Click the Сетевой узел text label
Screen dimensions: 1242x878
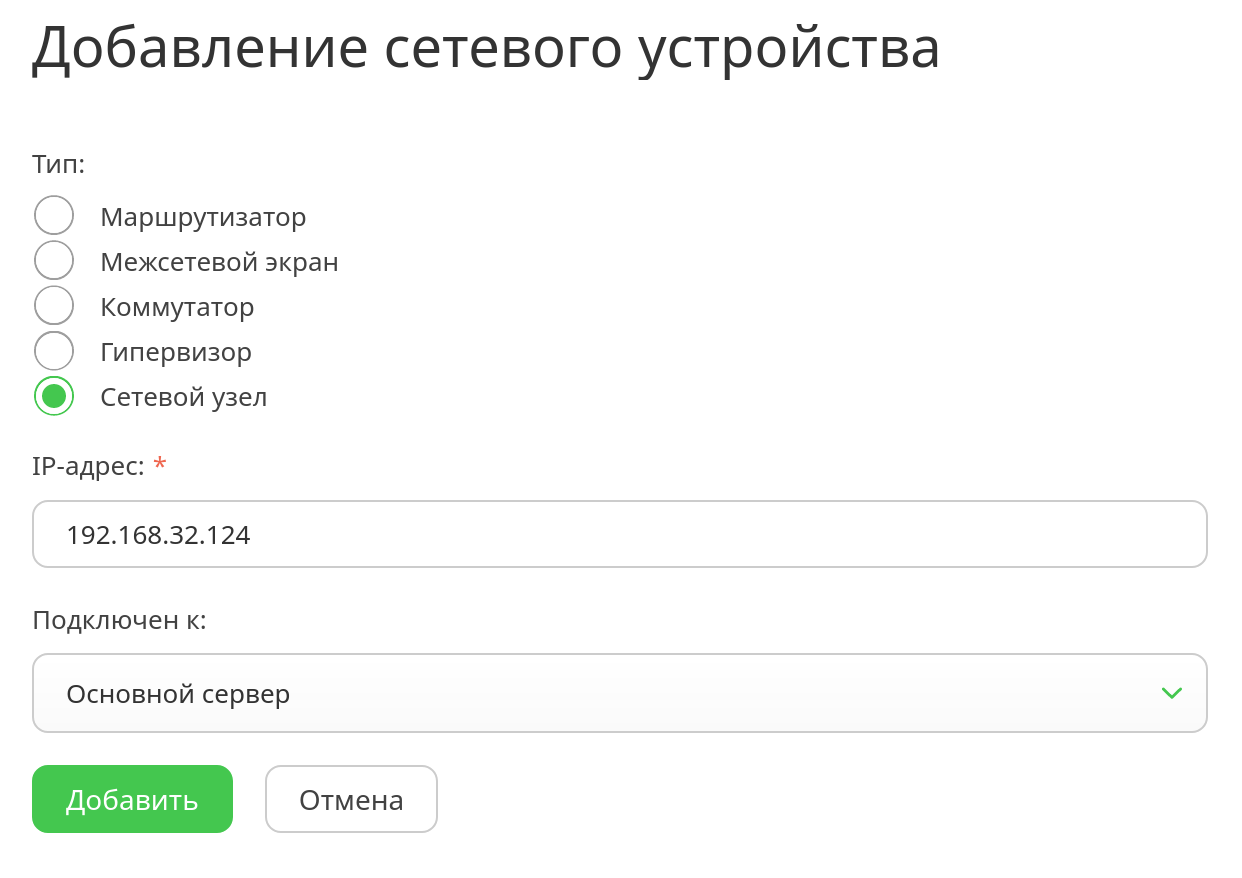point(183,397)
